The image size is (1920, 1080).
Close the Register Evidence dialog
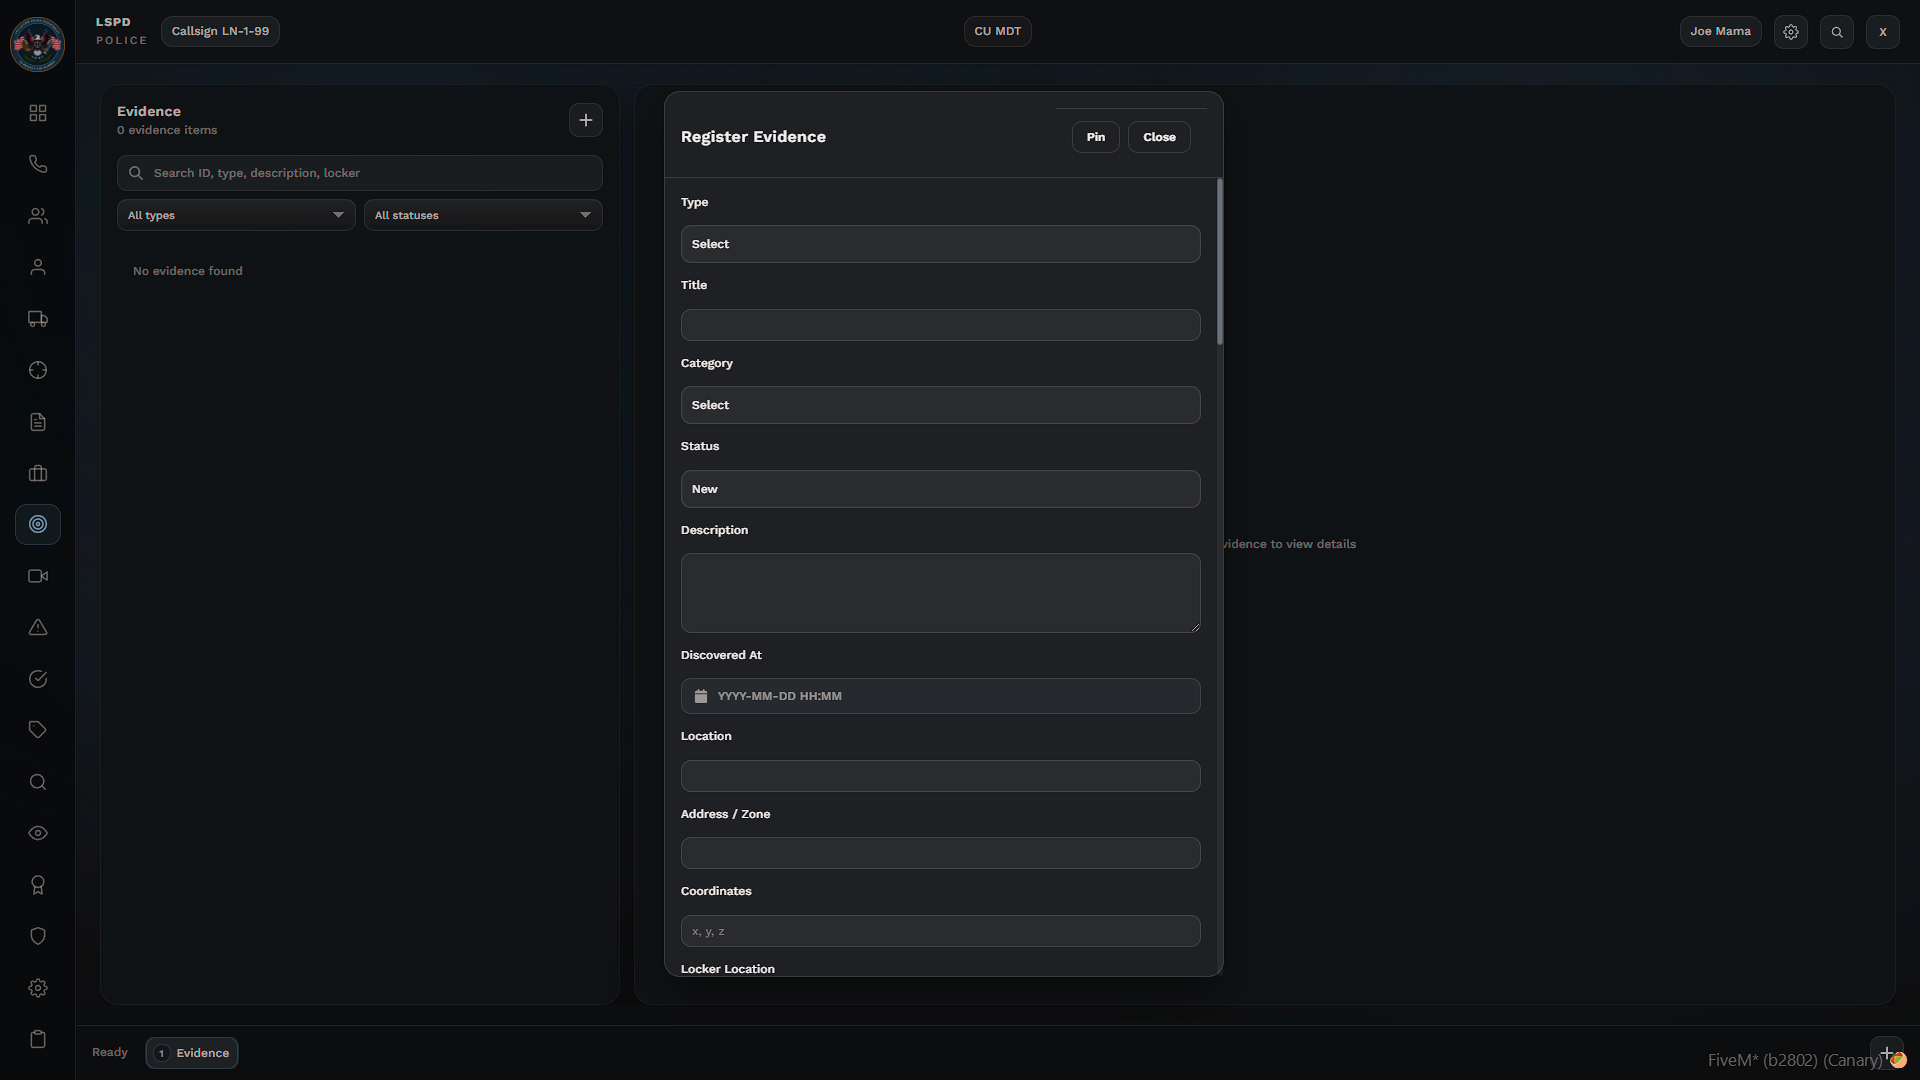[1159, 137]
